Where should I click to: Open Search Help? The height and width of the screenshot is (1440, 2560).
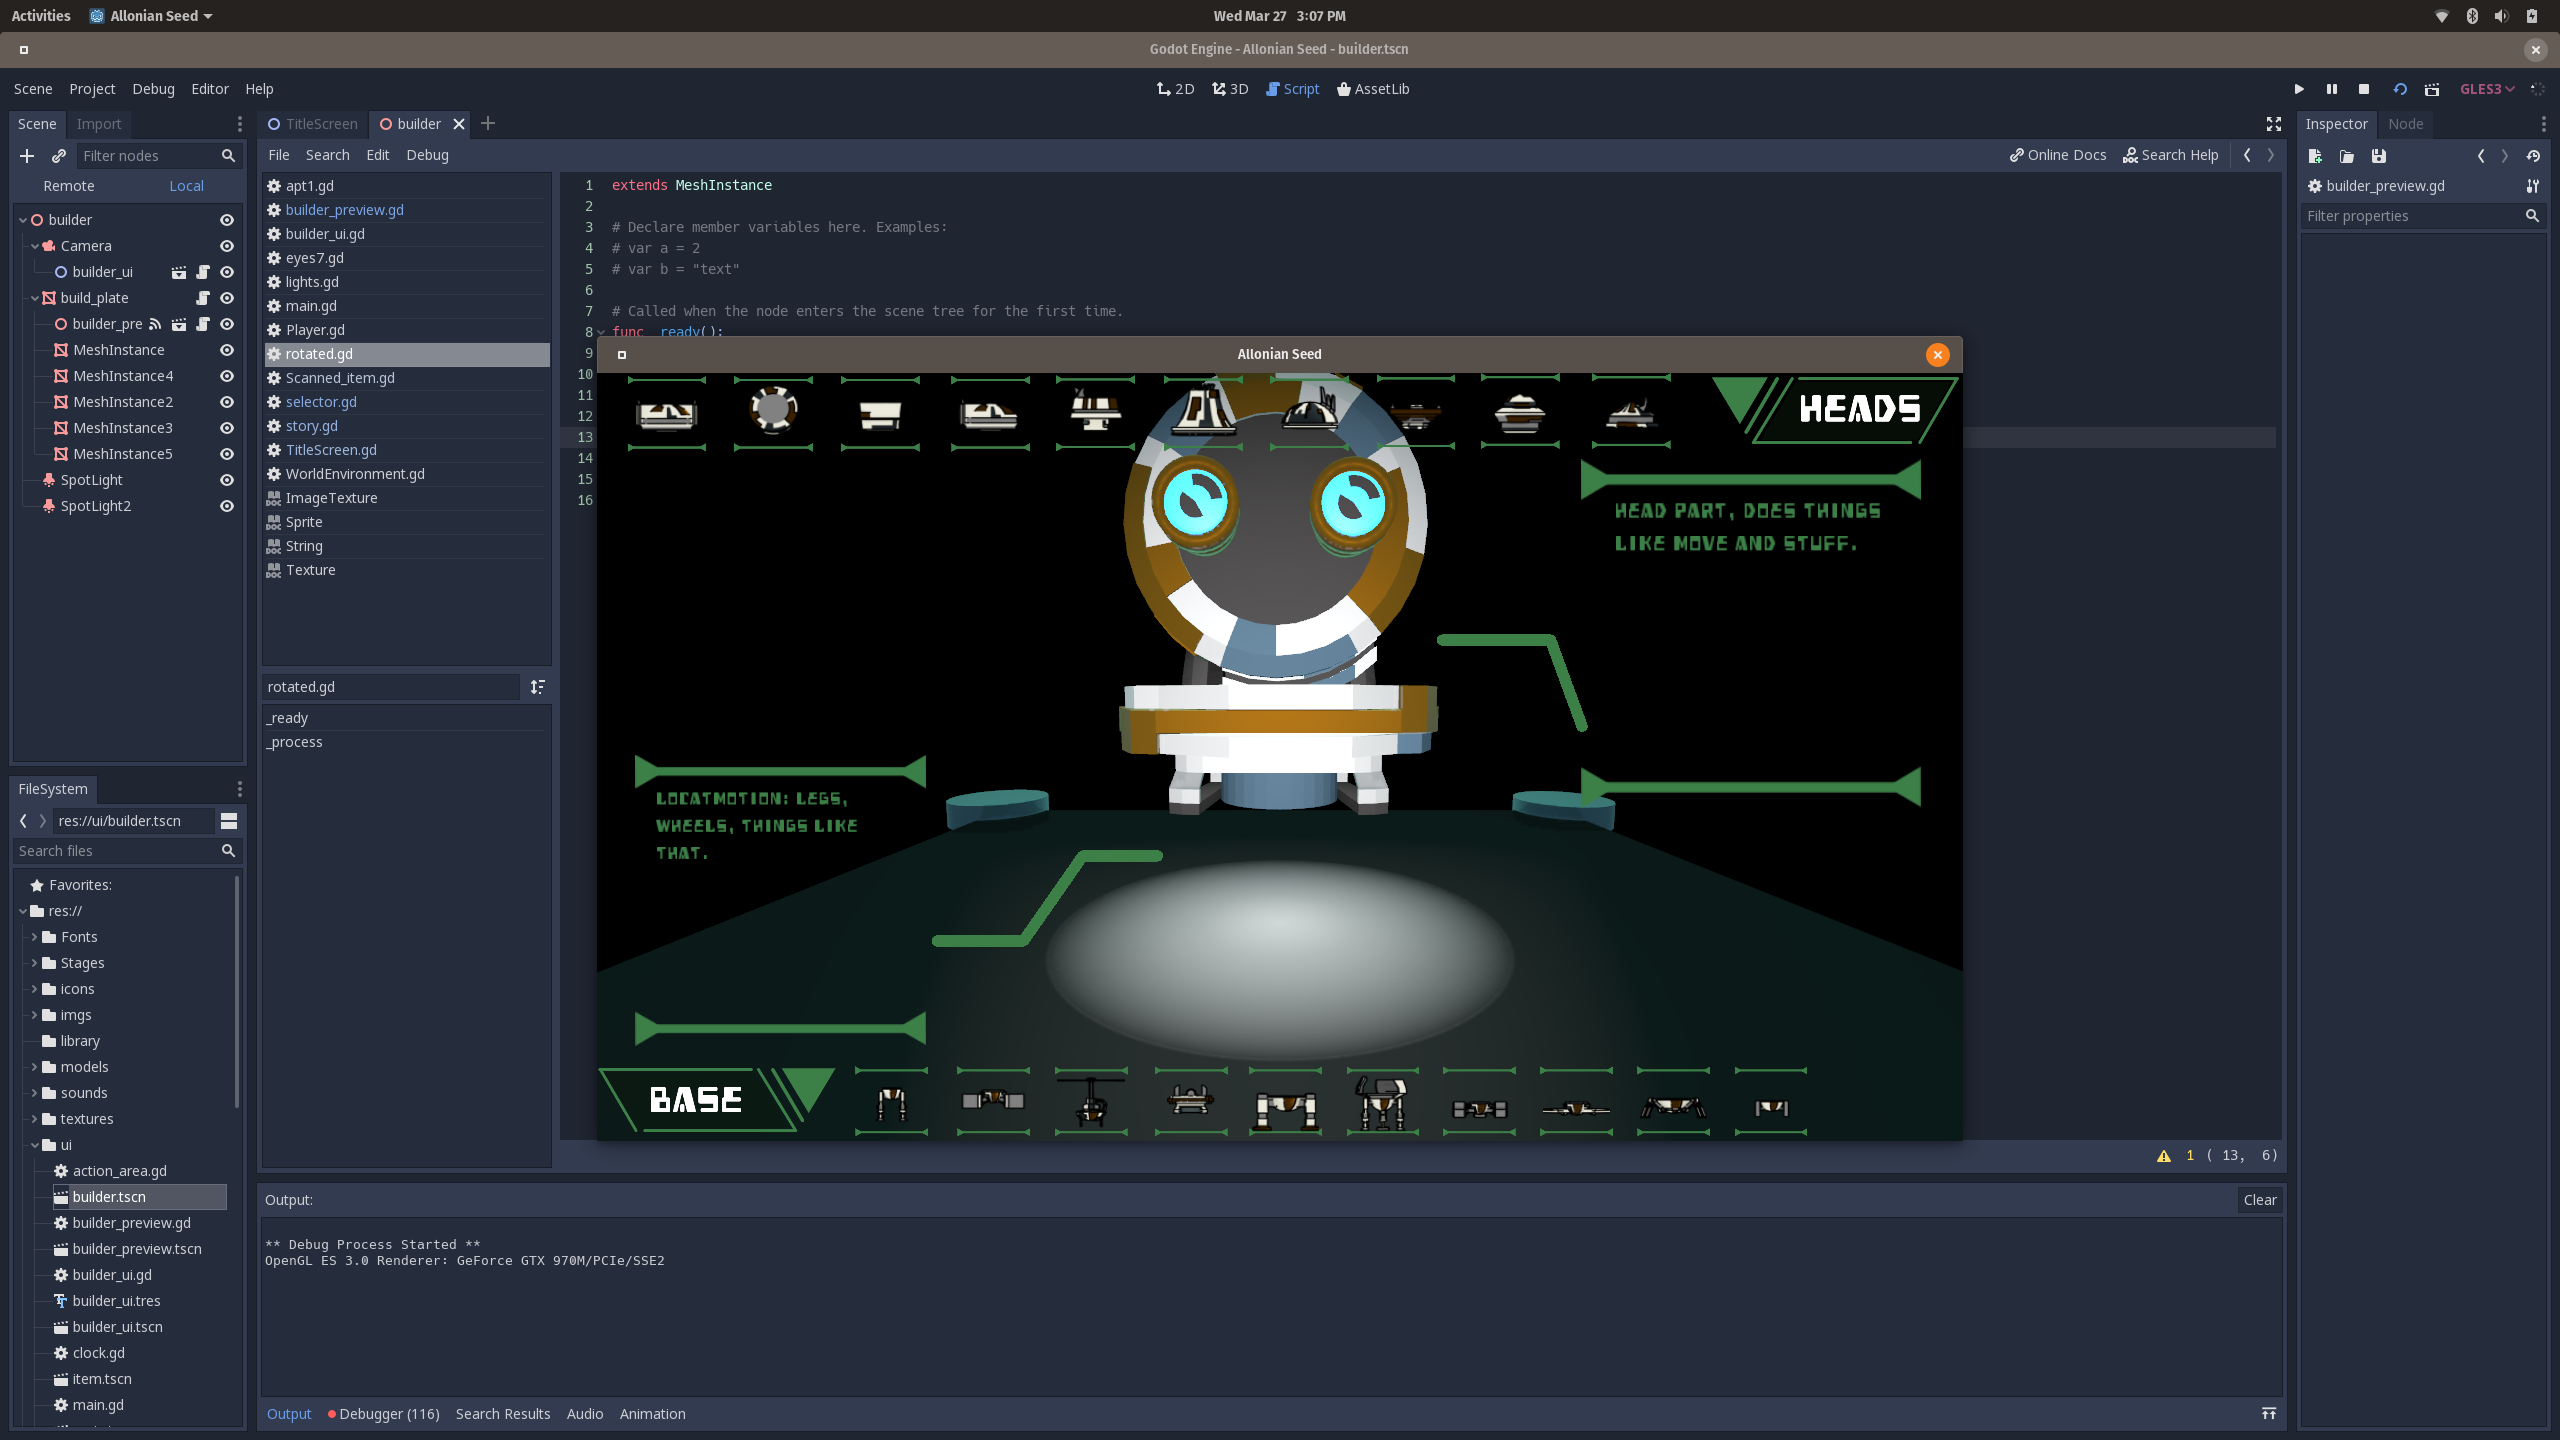2170,155
